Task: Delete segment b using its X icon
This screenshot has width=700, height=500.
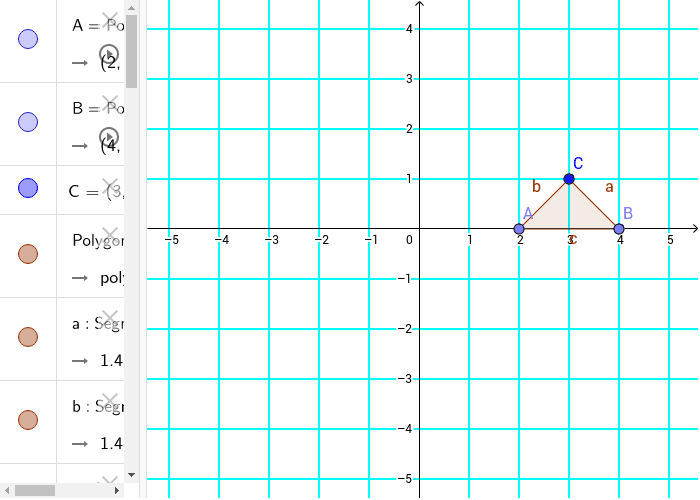Action: [x=110, y=401]
